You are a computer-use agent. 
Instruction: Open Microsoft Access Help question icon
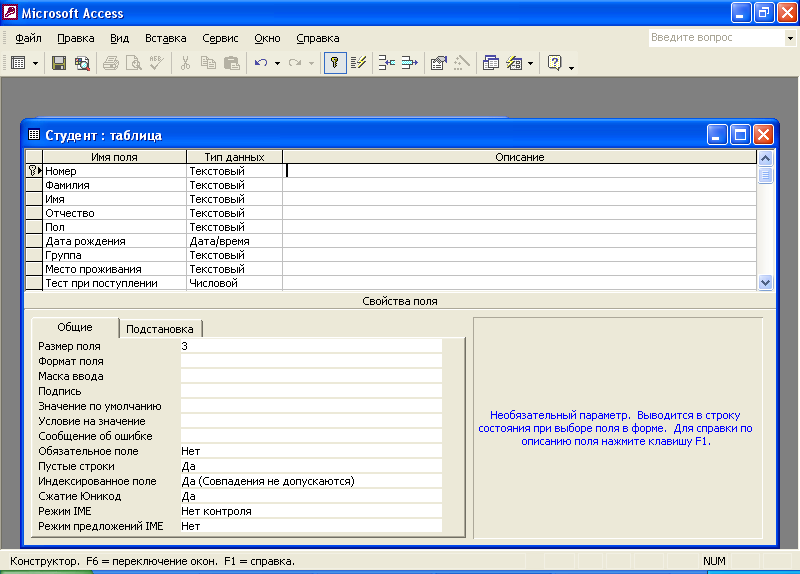pyautogui.click(x=555, y=63)
